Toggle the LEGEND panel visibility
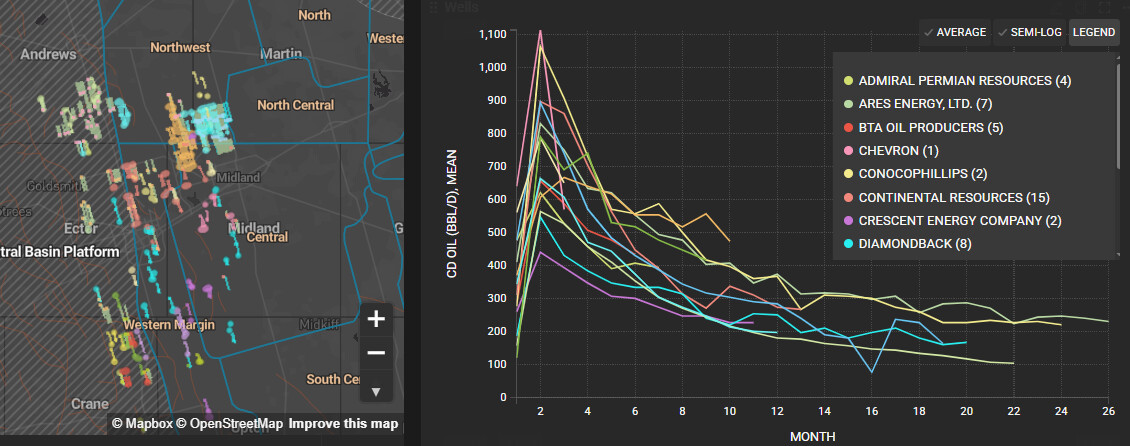 pos(1093,33)
